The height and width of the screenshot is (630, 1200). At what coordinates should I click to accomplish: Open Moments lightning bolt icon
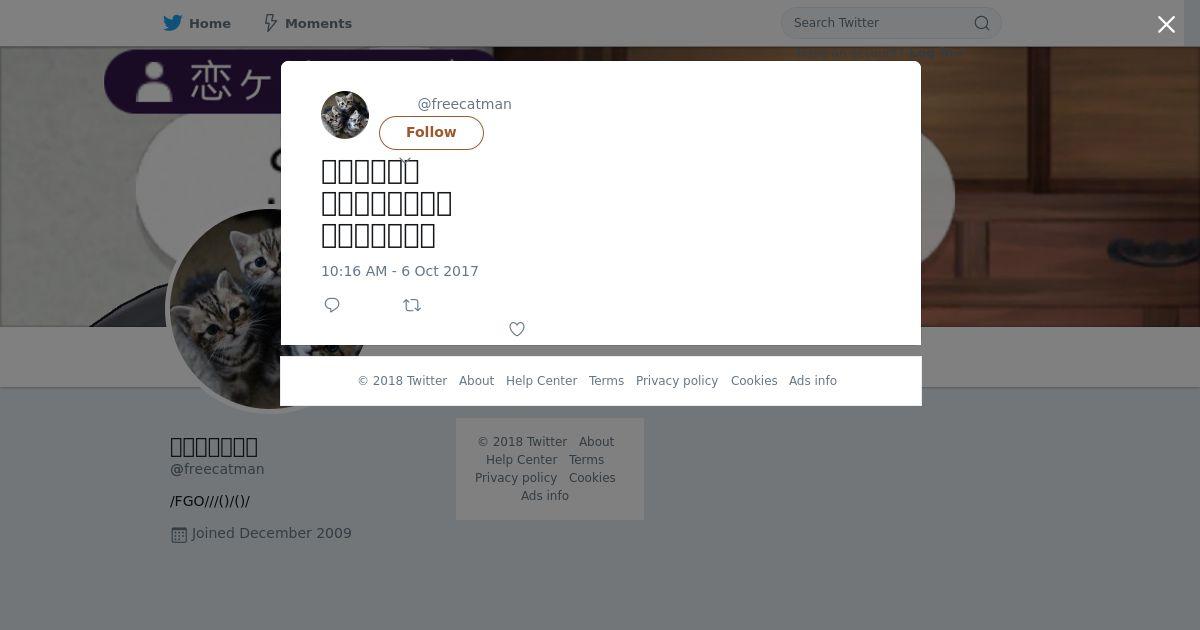pos(270,23)
